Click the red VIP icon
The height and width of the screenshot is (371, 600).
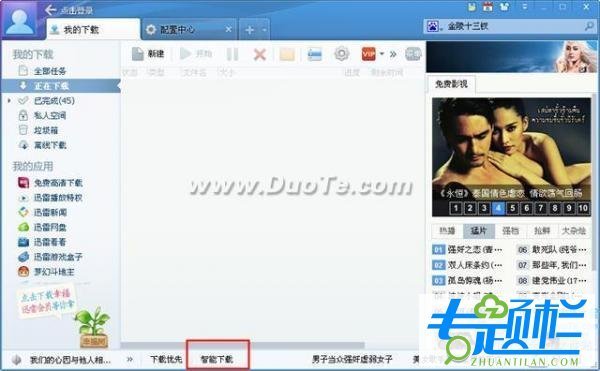368,54
